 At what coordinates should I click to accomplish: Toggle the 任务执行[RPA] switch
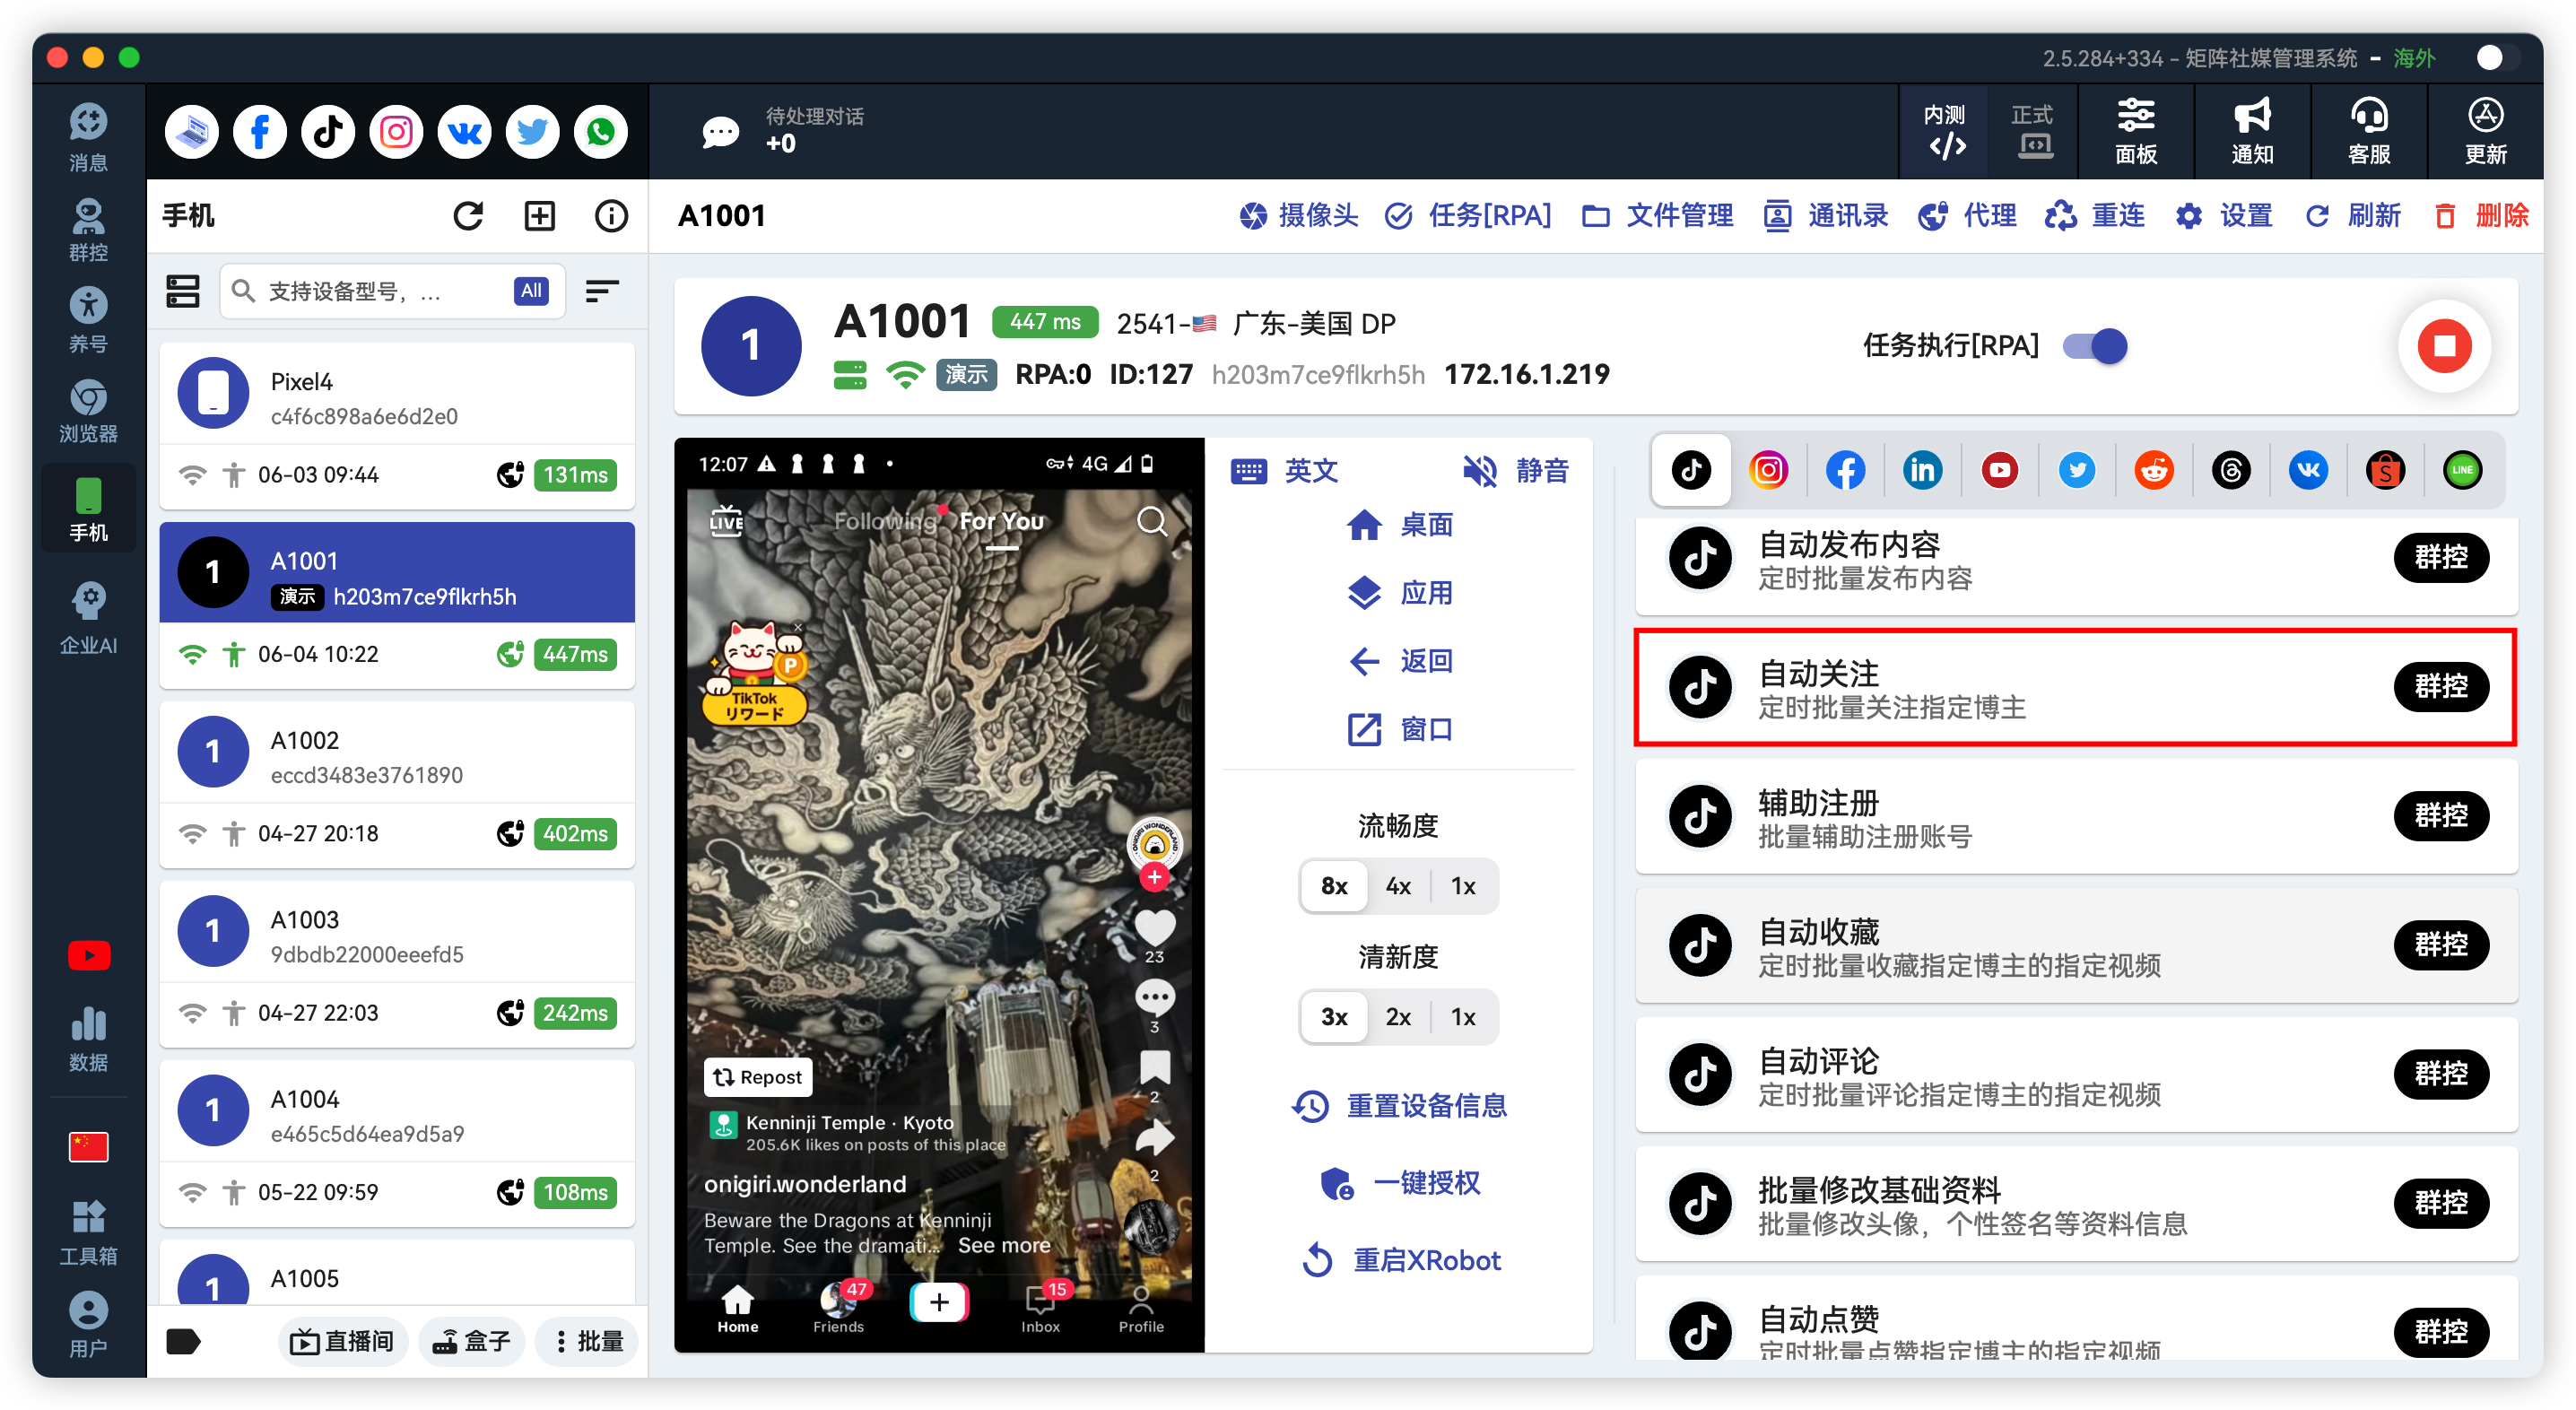2095,346
